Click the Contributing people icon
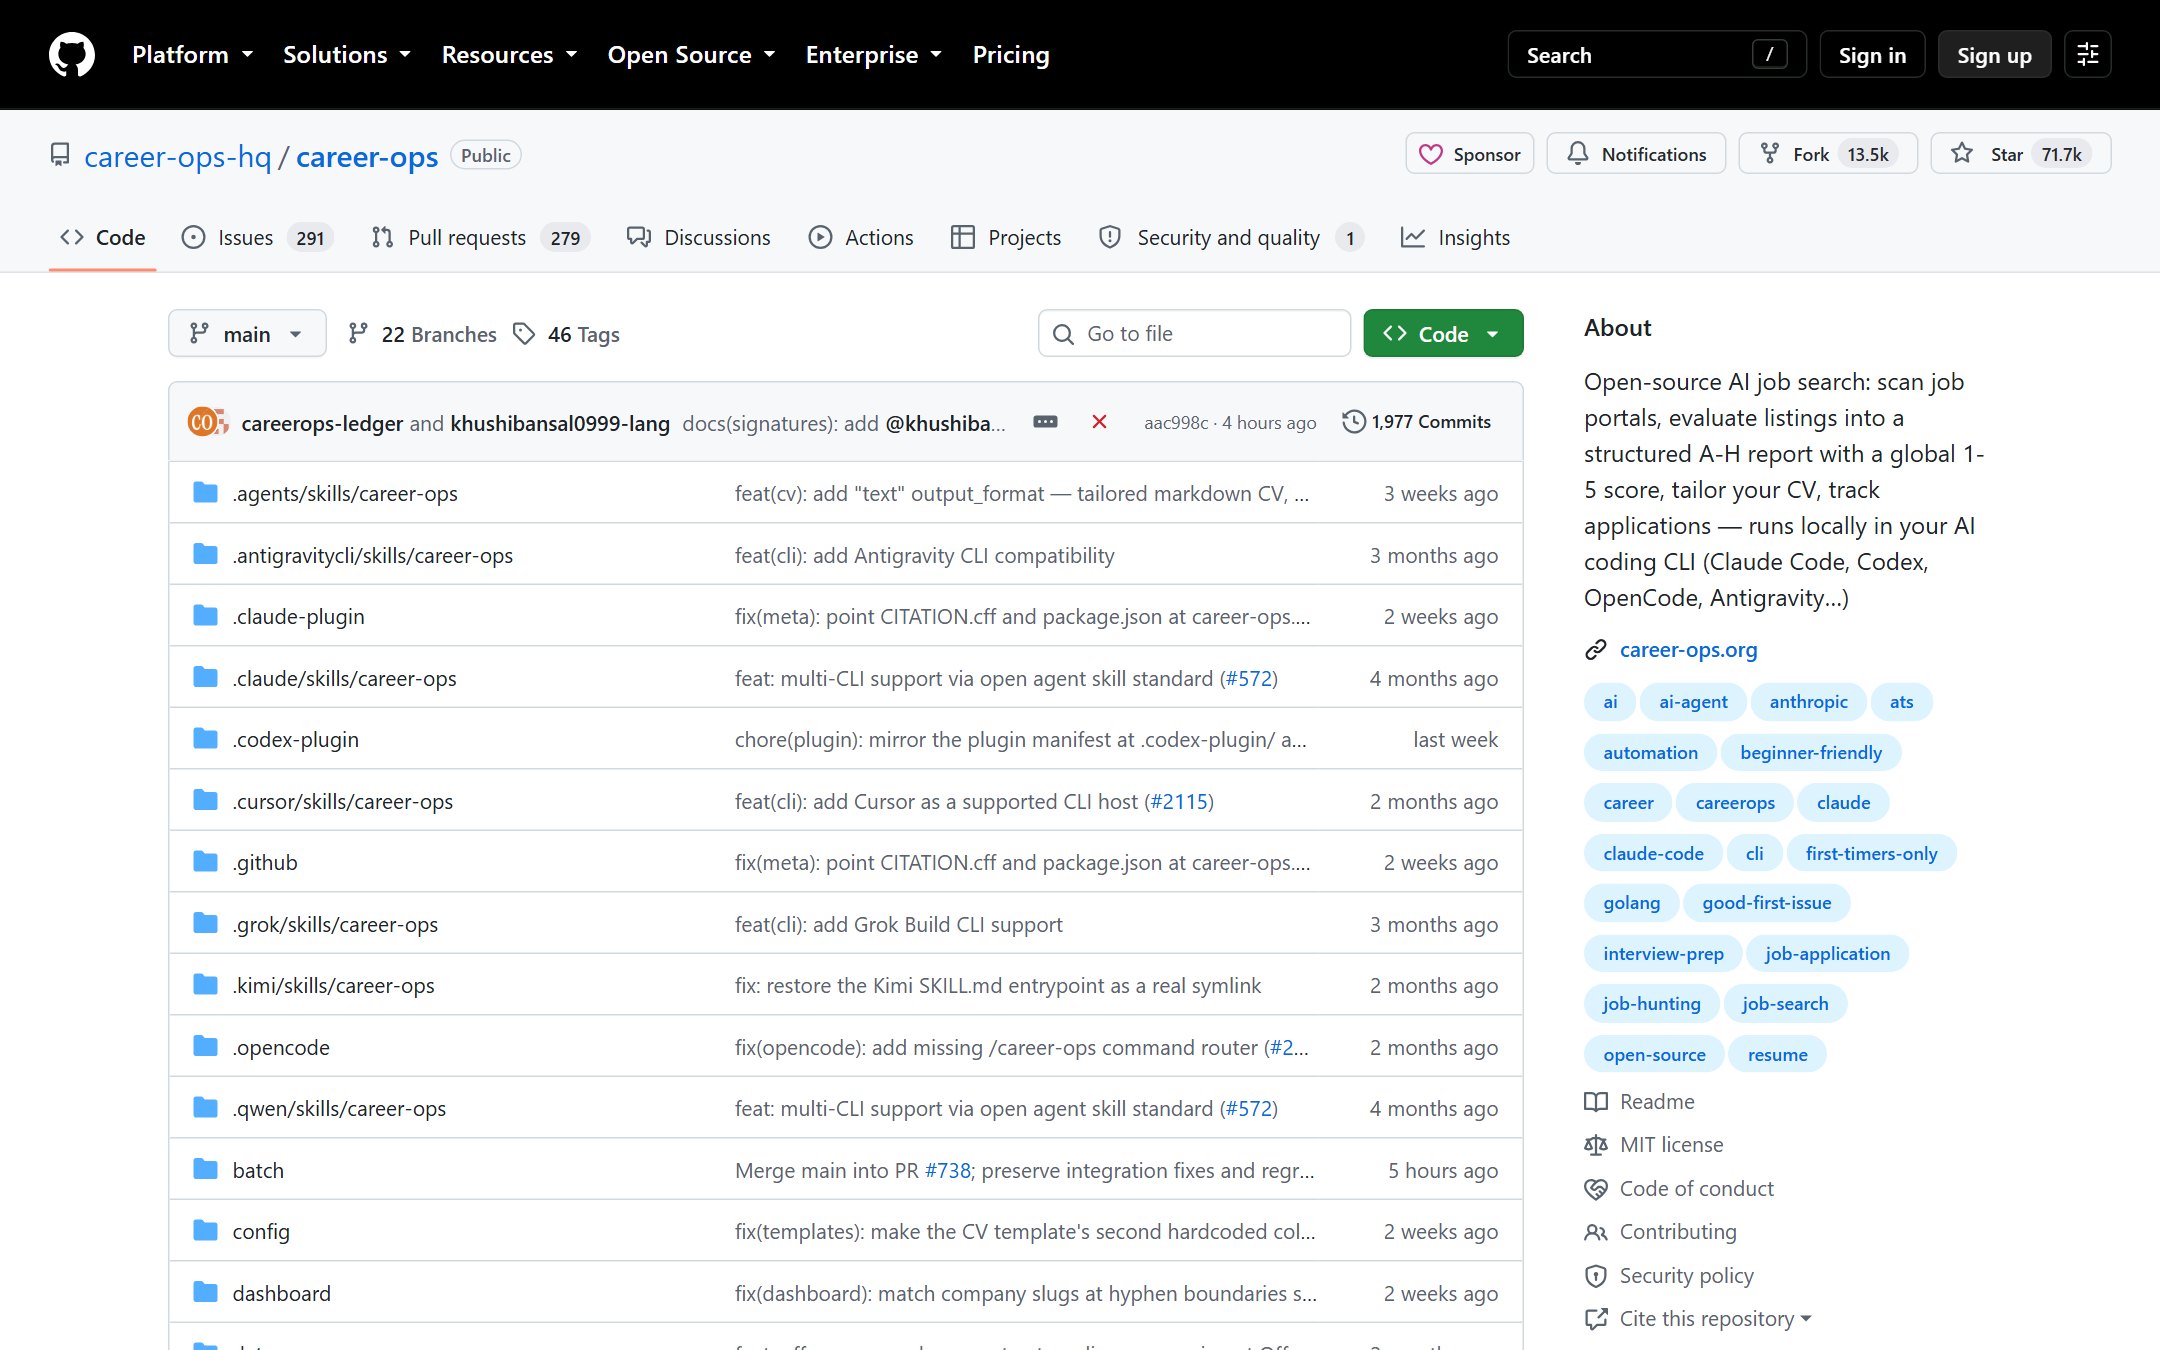The image size is (2160, 1350). tap(1596, 1232)
